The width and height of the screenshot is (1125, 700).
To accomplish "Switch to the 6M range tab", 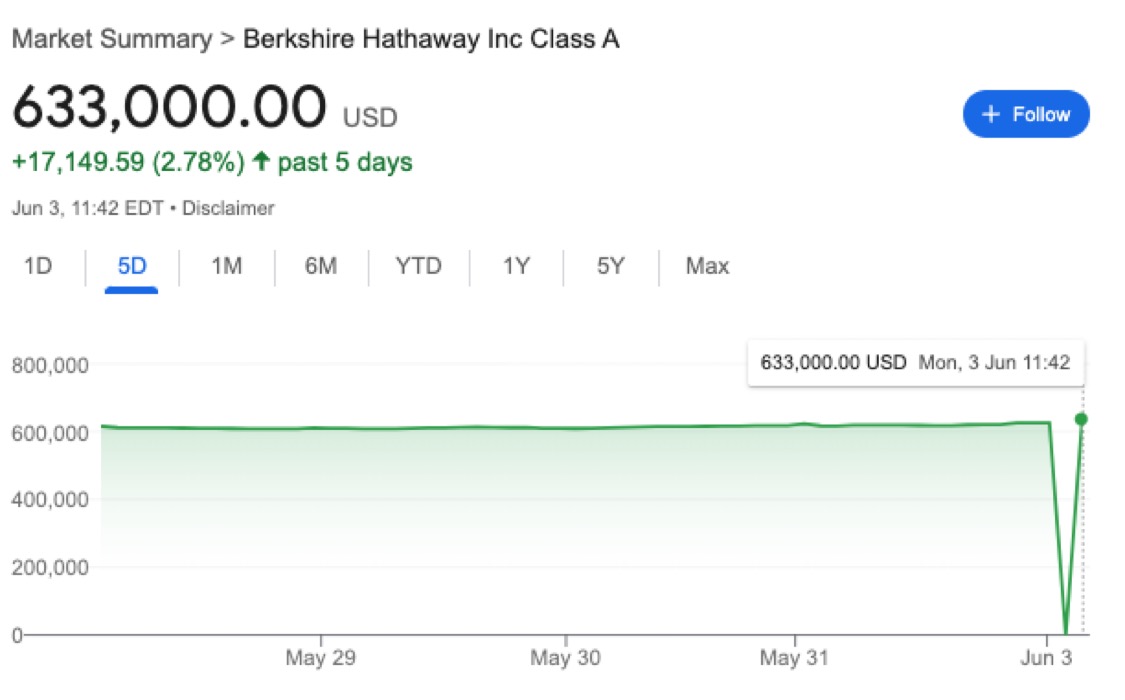I will [x=320, y=267].
